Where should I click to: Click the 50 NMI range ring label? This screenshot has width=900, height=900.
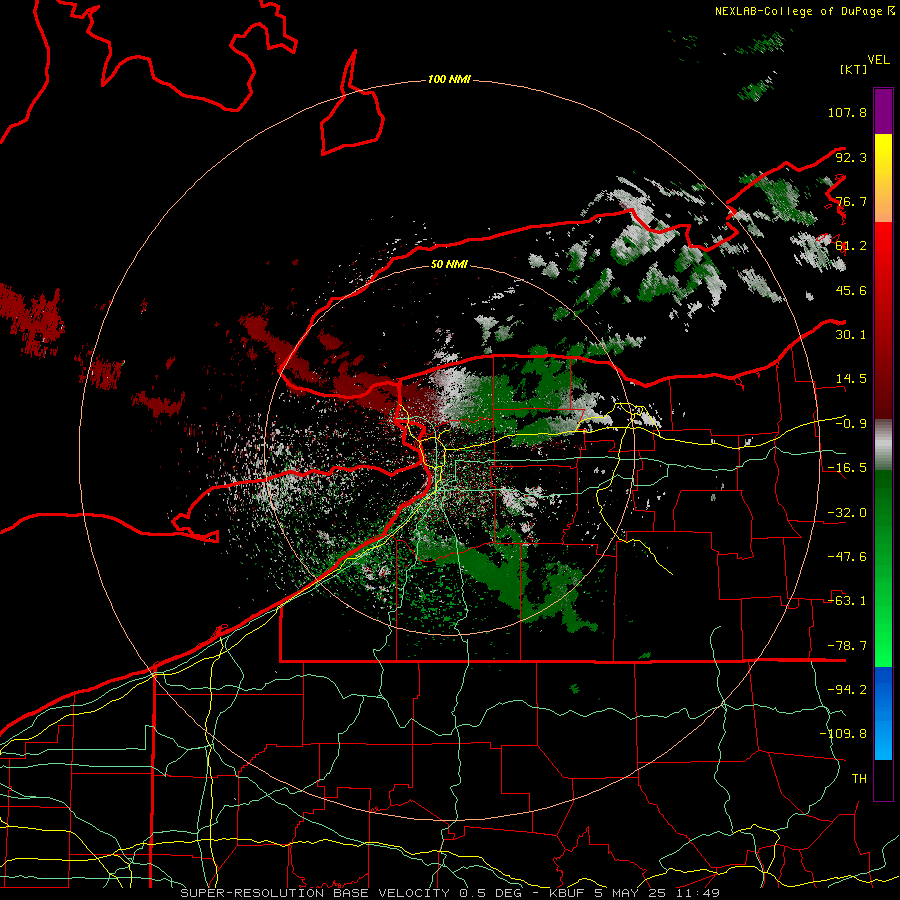pyautogui.click(x=449, y=264)
